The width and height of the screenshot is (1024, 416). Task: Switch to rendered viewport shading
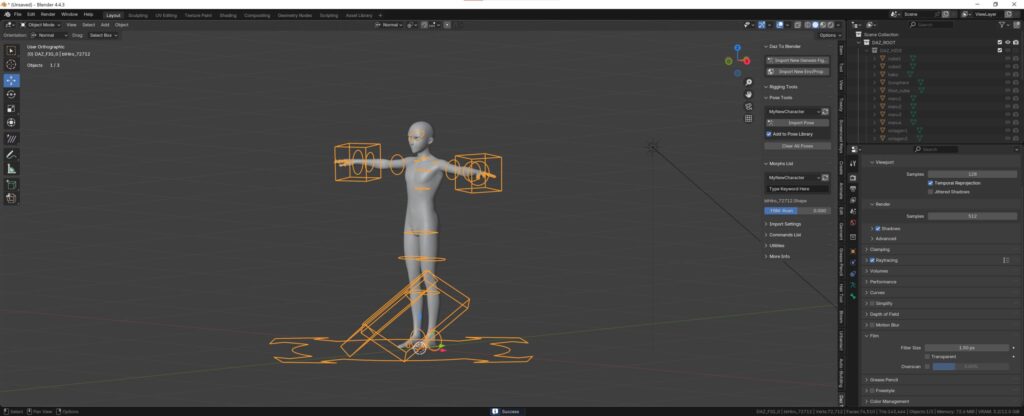[x=829, y=25]
